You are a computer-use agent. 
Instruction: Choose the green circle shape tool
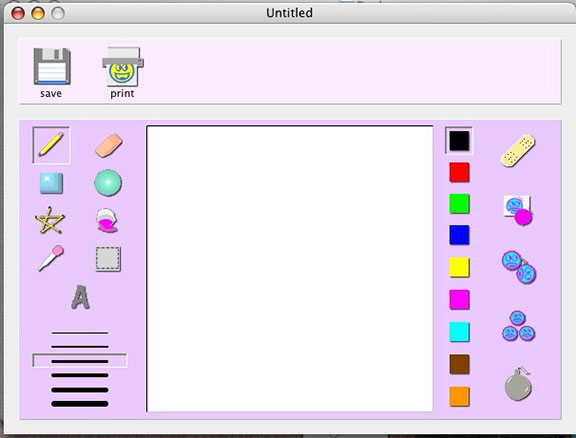pyautogui.click(x=108, y=183)
